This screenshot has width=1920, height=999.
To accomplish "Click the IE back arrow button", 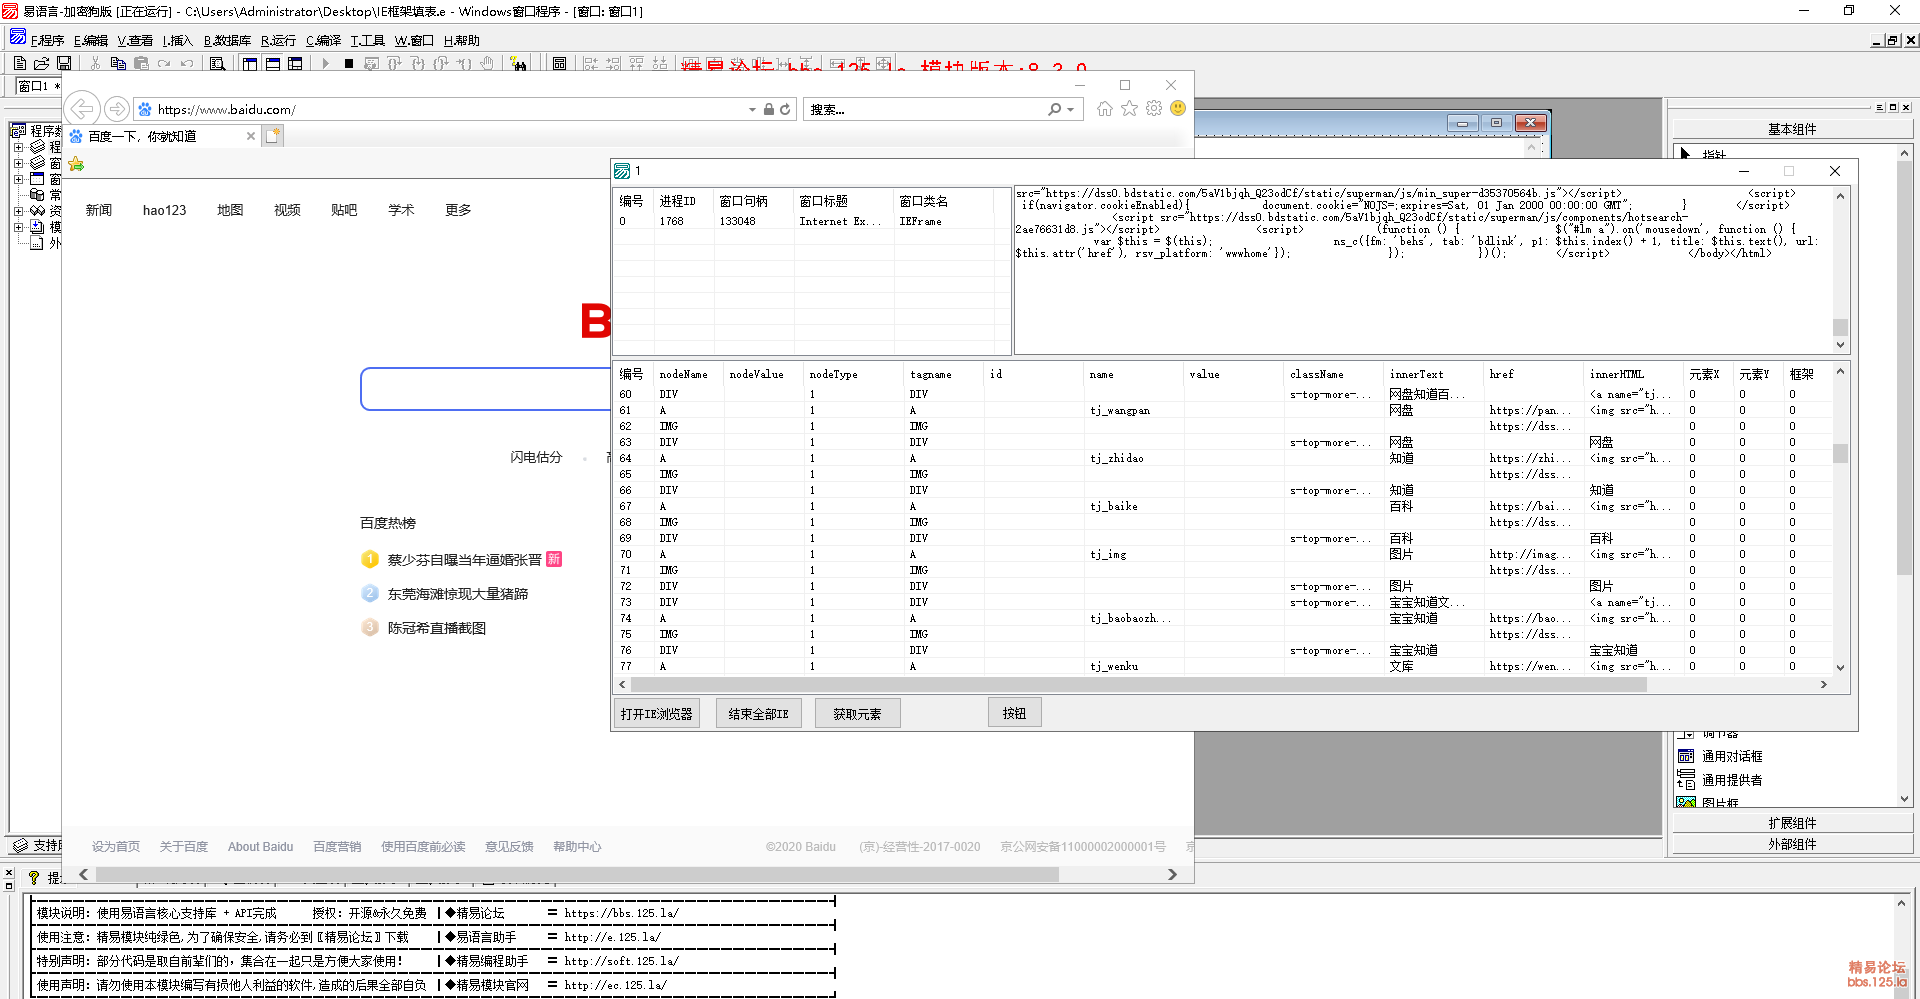I will coord(83,108).
